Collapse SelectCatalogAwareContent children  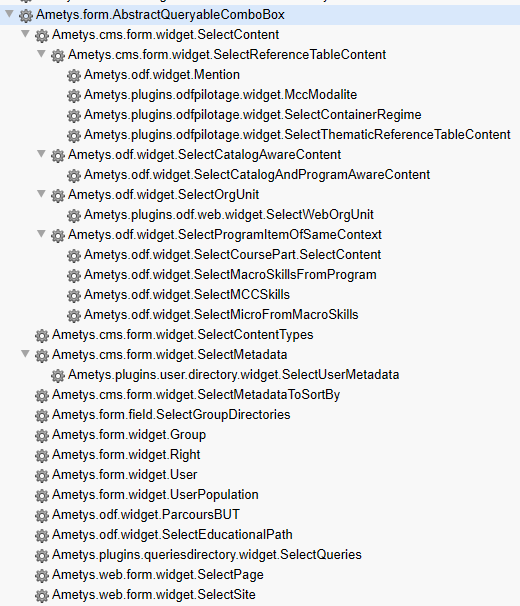[41, 154]
